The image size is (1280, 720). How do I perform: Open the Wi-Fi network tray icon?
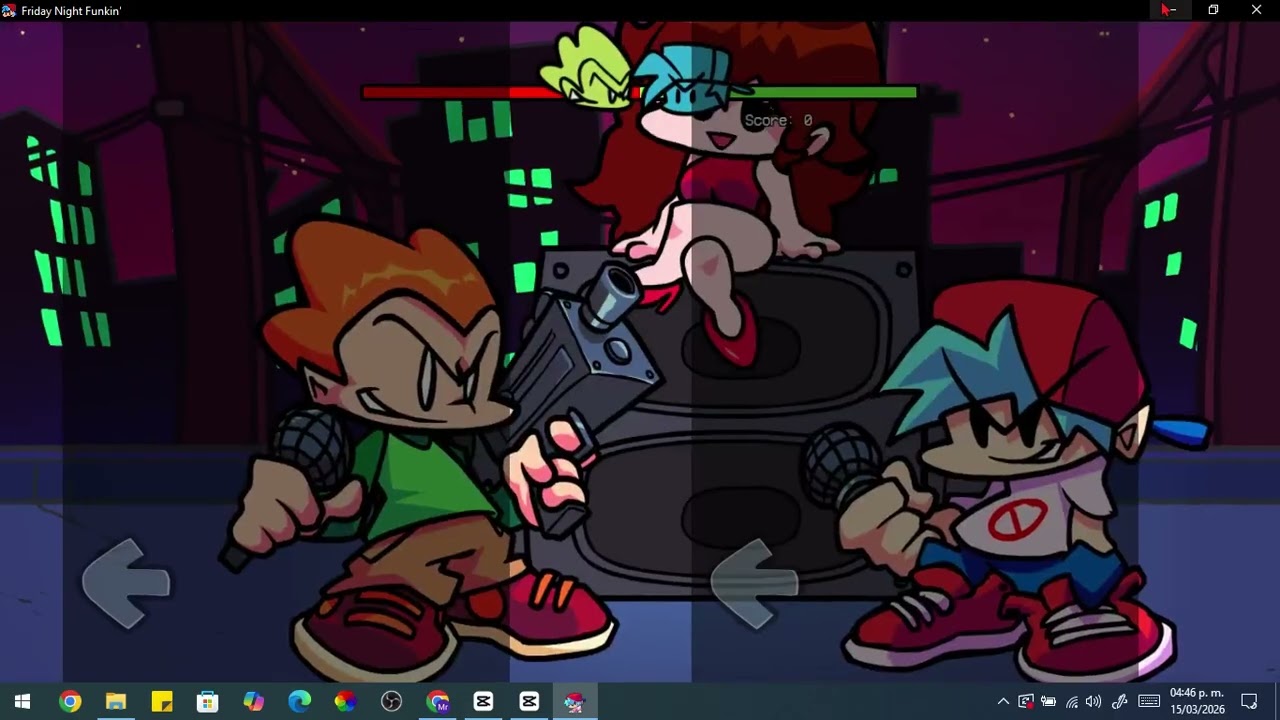1071,702
